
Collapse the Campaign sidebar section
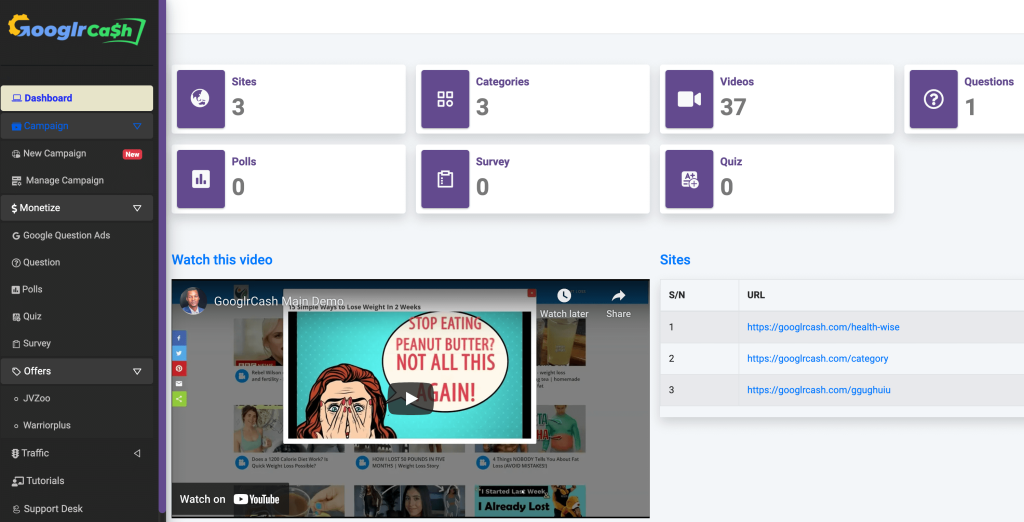[x=137, y=126]
